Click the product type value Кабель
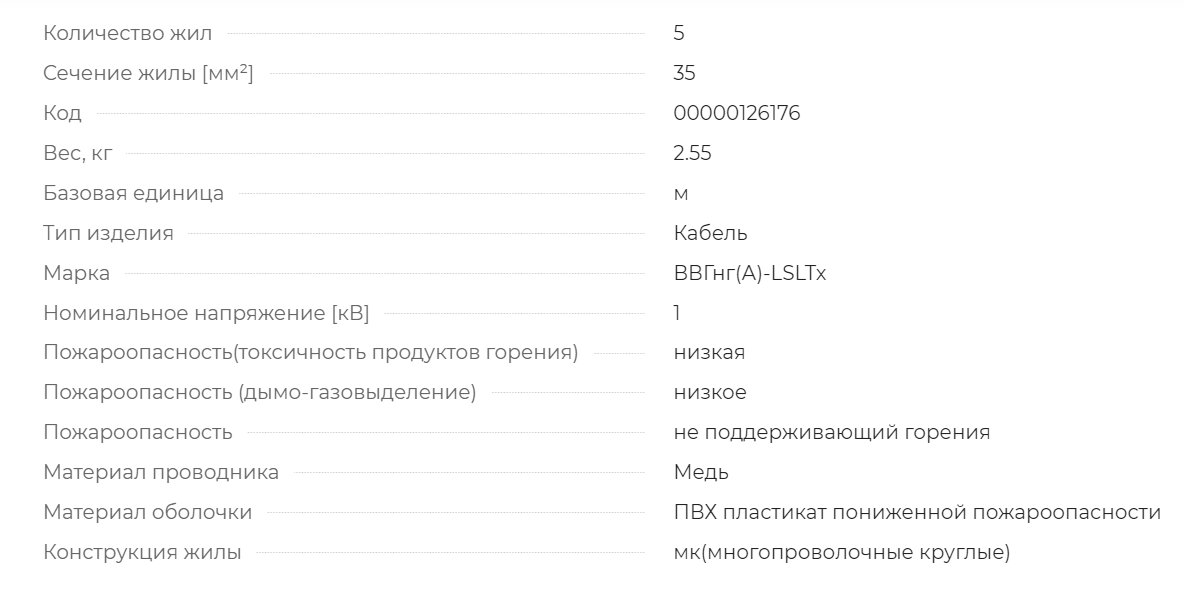The height and width of the screenshot is (592, 1184). point(711,233)
